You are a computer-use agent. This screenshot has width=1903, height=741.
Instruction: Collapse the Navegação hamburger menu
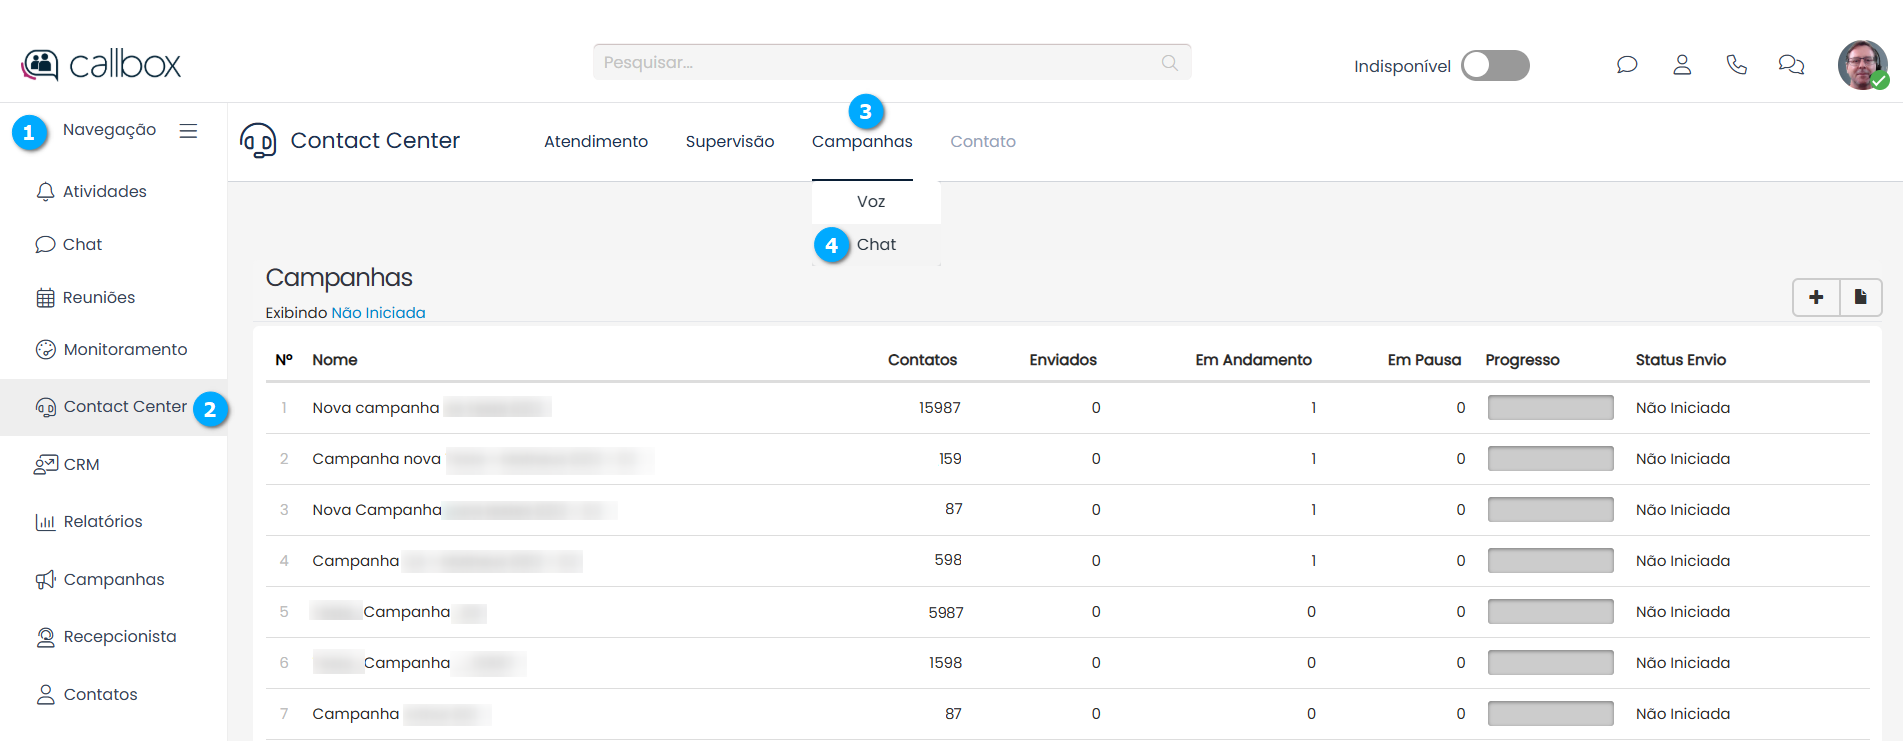coord(188,131)
